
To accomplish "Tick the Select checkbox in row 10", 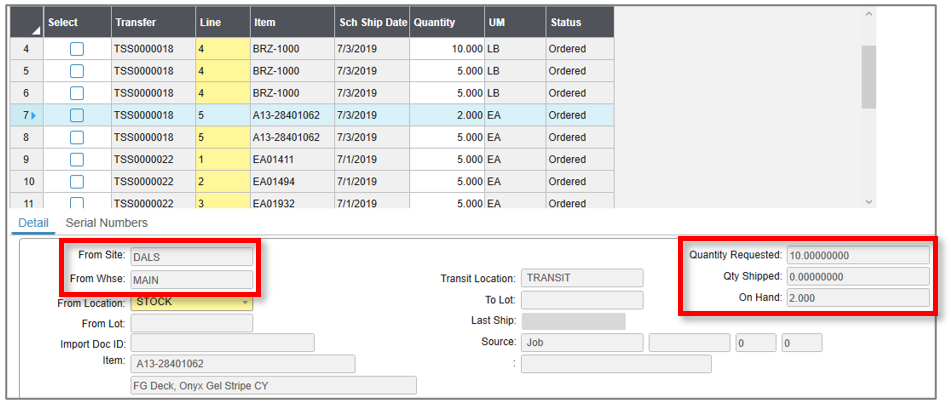I will coord(77,182).
